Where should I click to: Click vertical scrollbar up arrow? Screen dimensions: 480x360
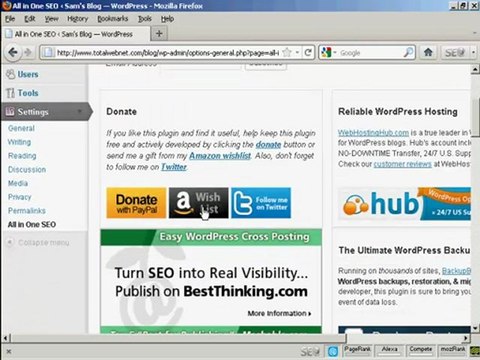(475, 69)
